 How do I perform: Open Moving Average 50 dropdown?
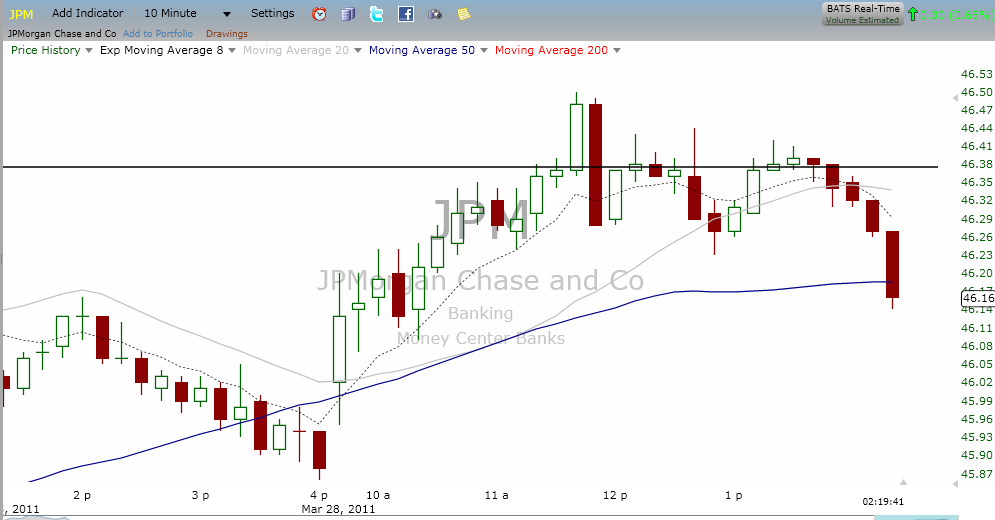pyautogui.click(x=482, y=50)
